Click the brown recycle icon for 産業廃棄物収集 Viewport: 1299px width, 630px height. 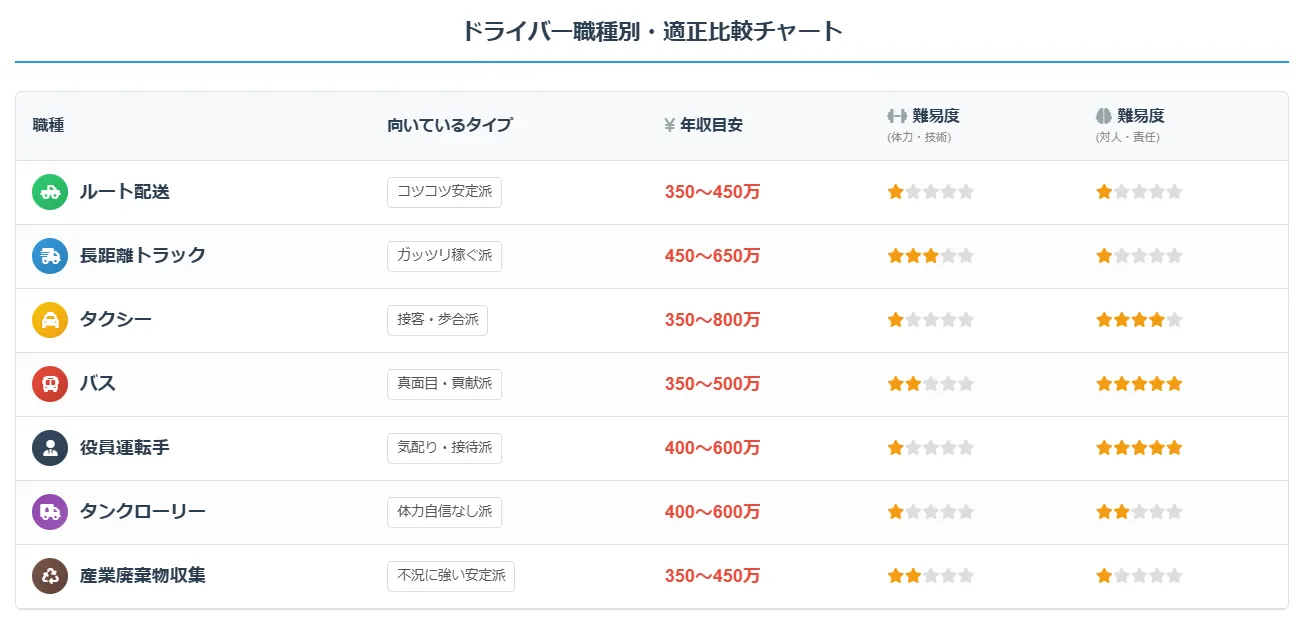click(x=50, y=576)
